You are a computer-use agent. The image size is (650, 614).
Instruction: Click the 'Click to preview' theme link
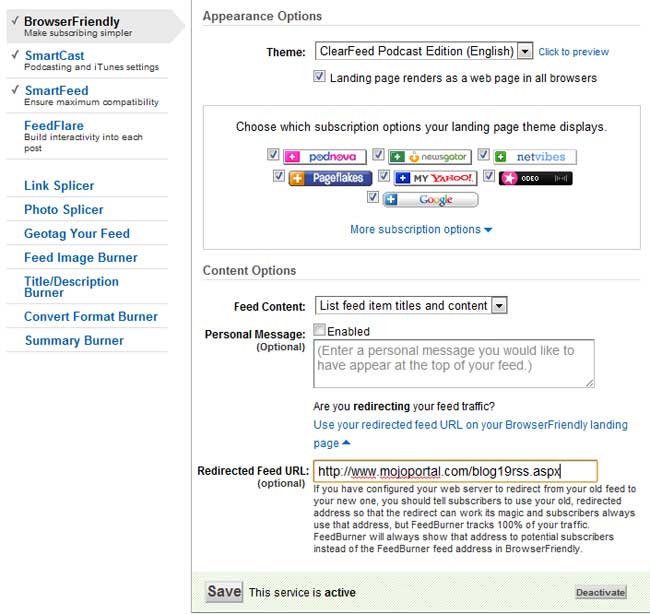pyautogui.click(x=573, y=52)
